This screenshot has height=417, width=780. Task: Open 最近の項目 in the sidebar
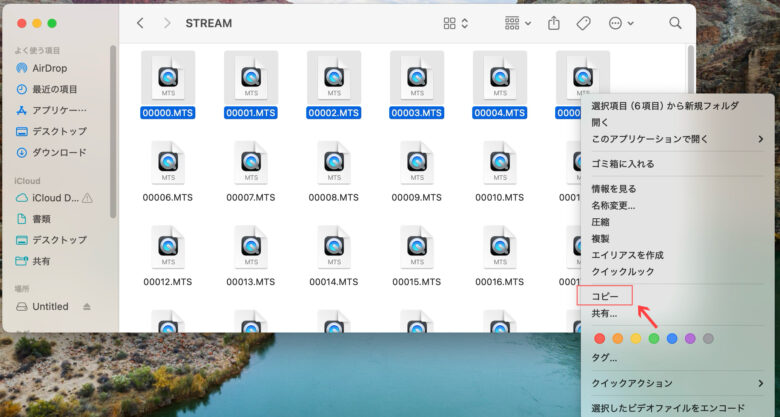tap(54, 89)
